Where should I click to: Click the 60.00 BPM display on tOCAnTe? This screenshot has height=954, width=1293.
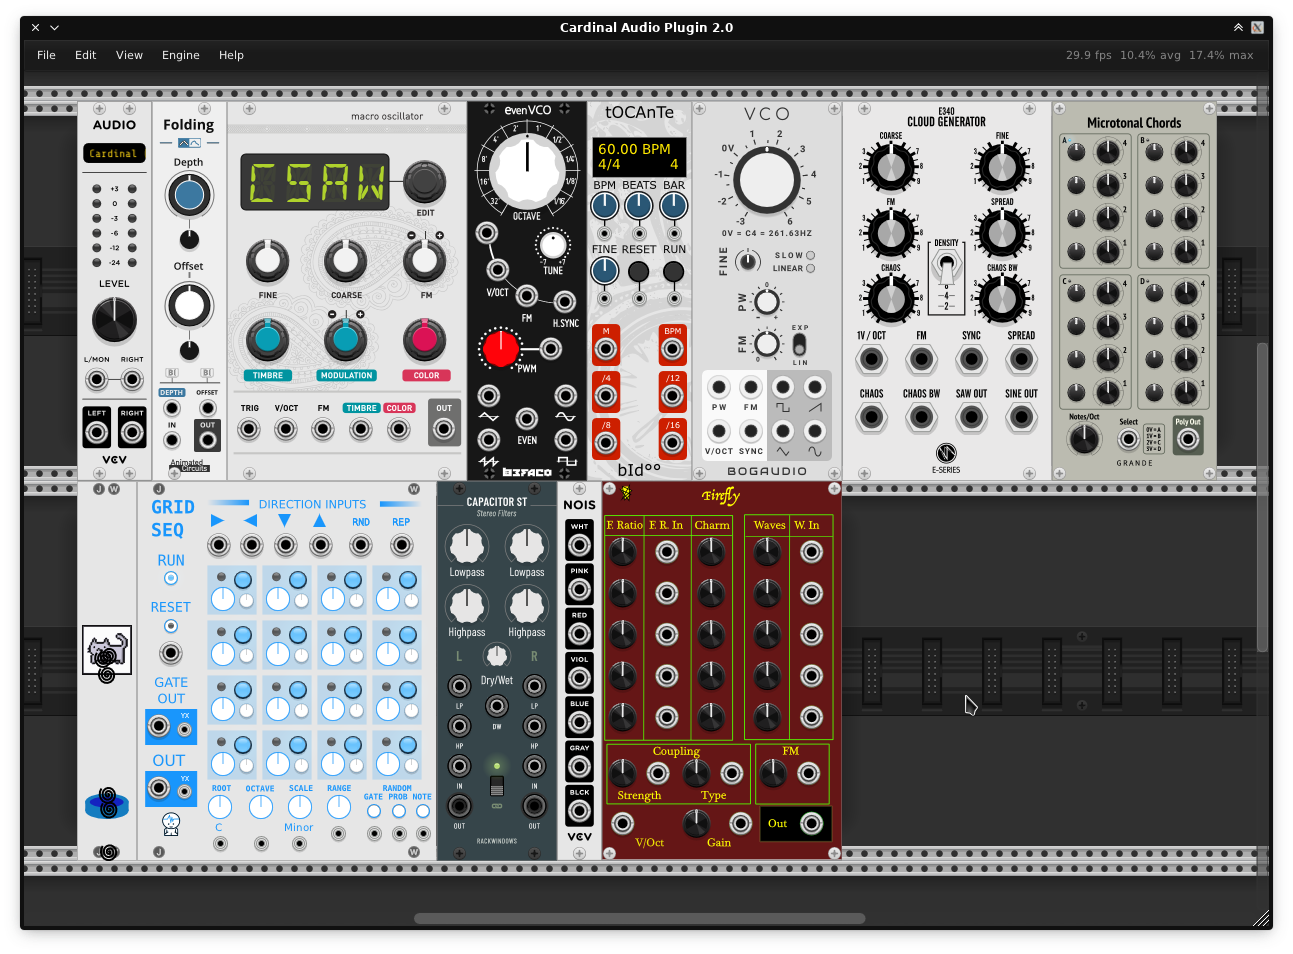point(639,156)
